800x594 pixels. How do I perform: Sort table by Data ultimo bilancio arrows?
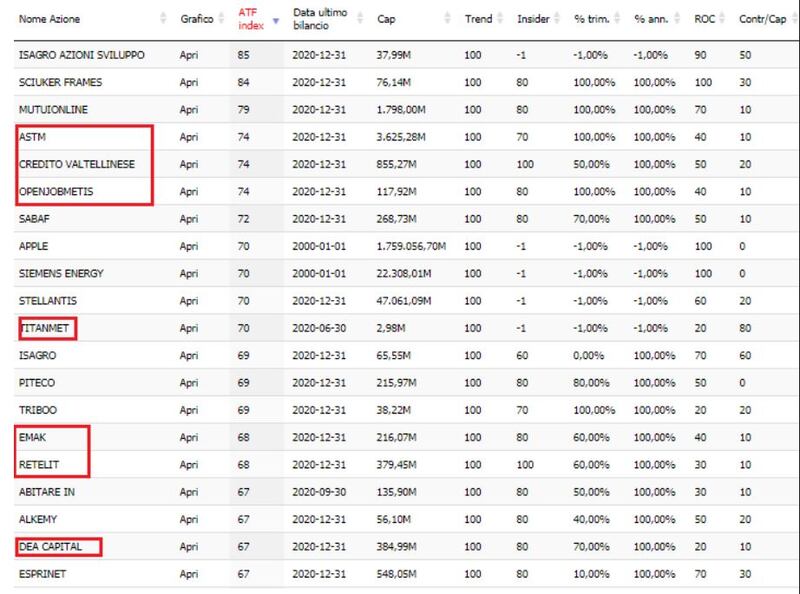click(360, 18)
